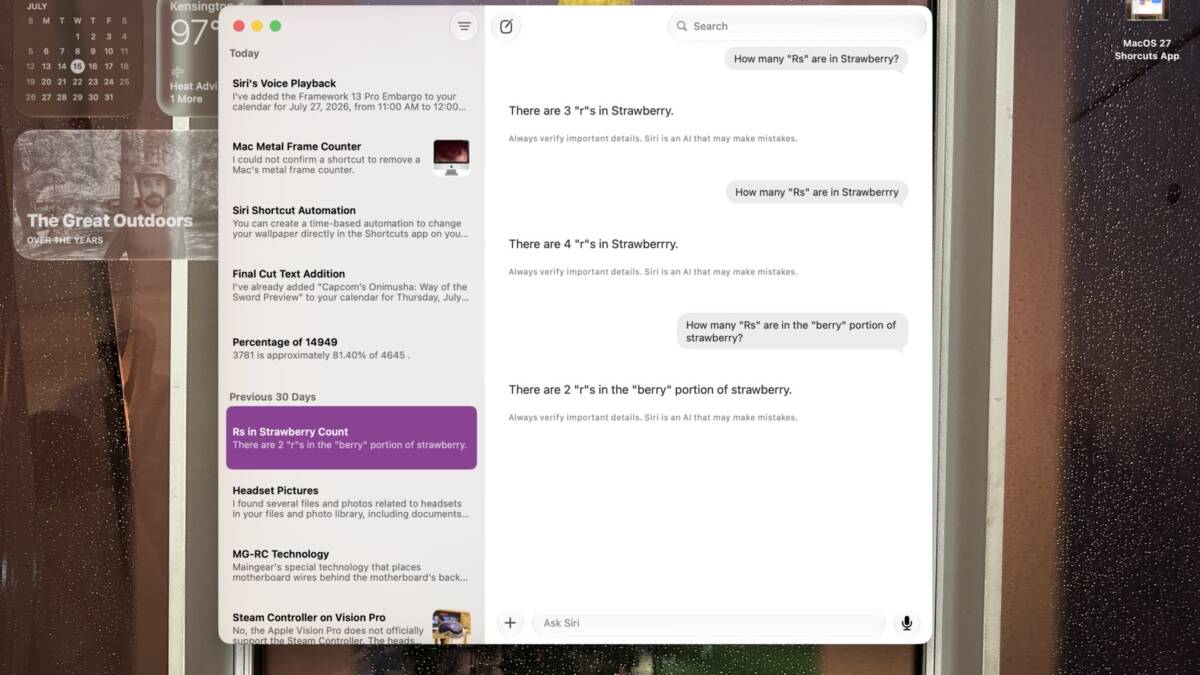Maximize the Siri window with green button
This screenshot has height=675, width=1200.
pos(276,27)
